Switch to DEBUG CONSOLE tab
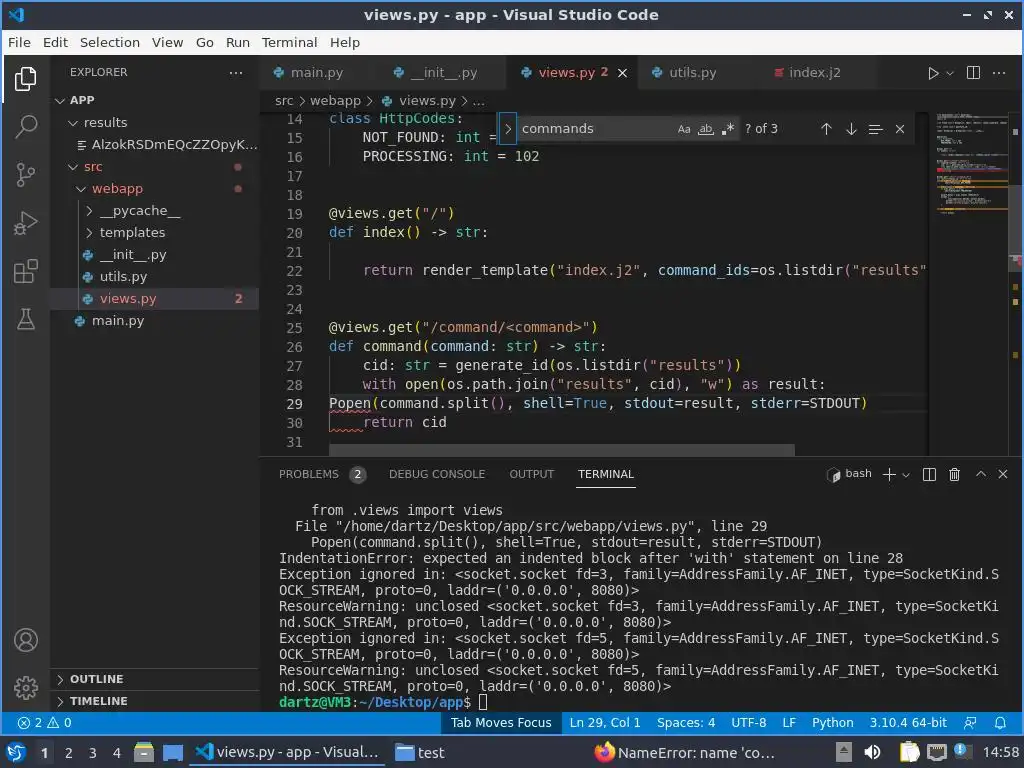 tap(437, 475)
